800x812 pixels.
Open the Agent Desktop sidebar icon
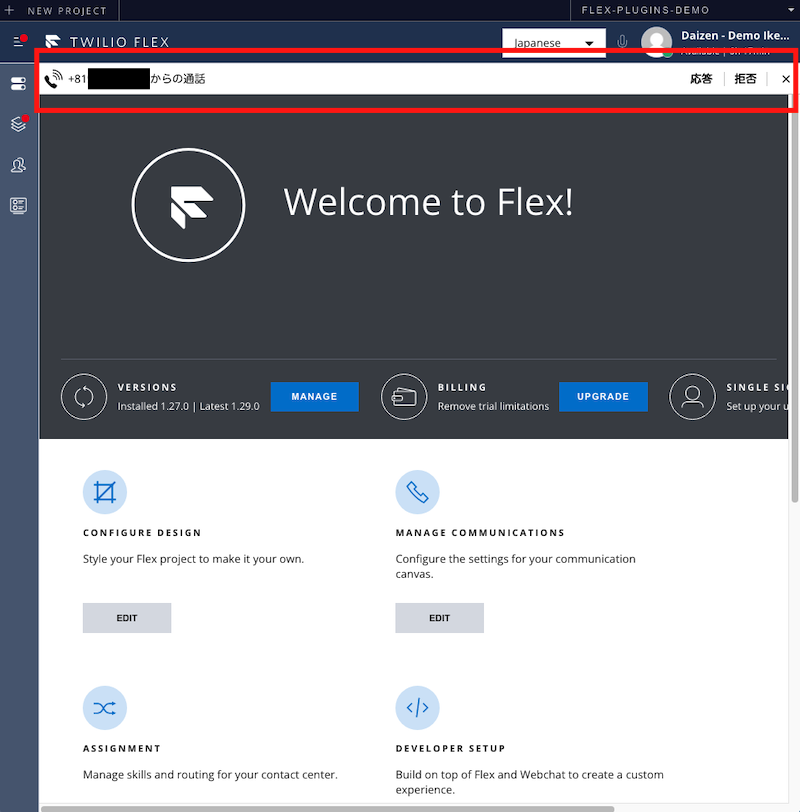click(x=18, y=83)
